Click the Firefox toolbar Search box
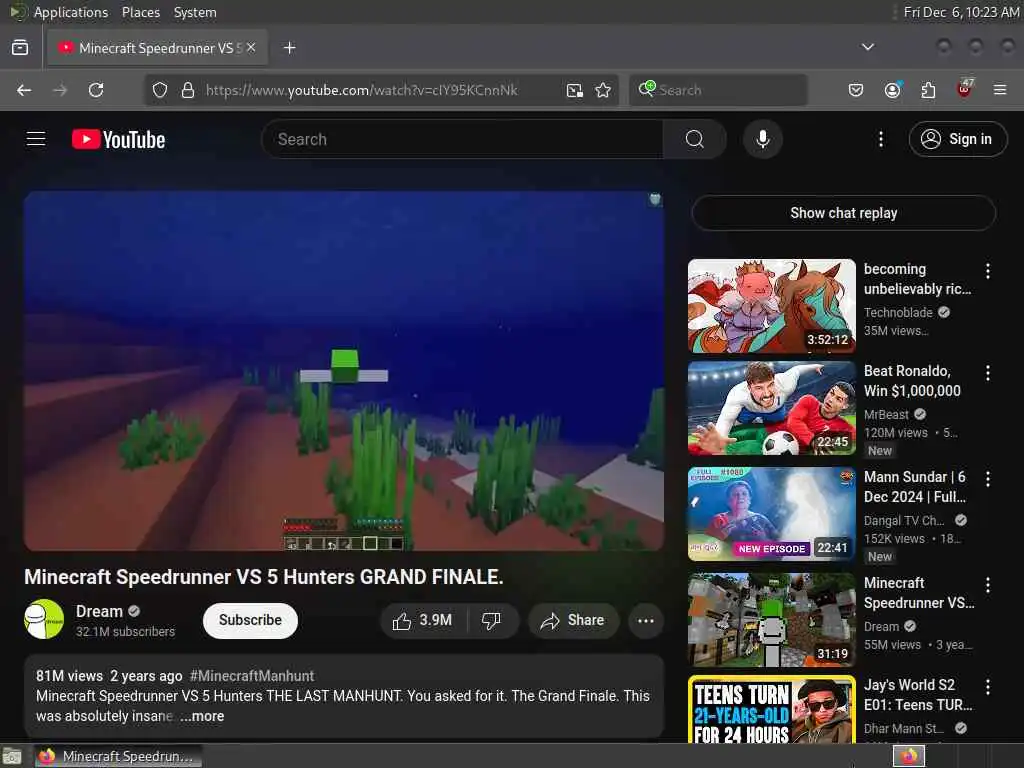Viewport: 1024px width, 768px height. pos(718,90)
